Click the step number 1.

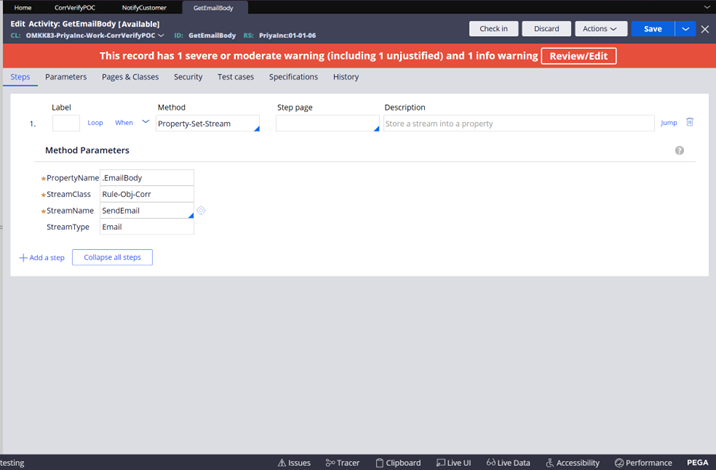(32, 124)
